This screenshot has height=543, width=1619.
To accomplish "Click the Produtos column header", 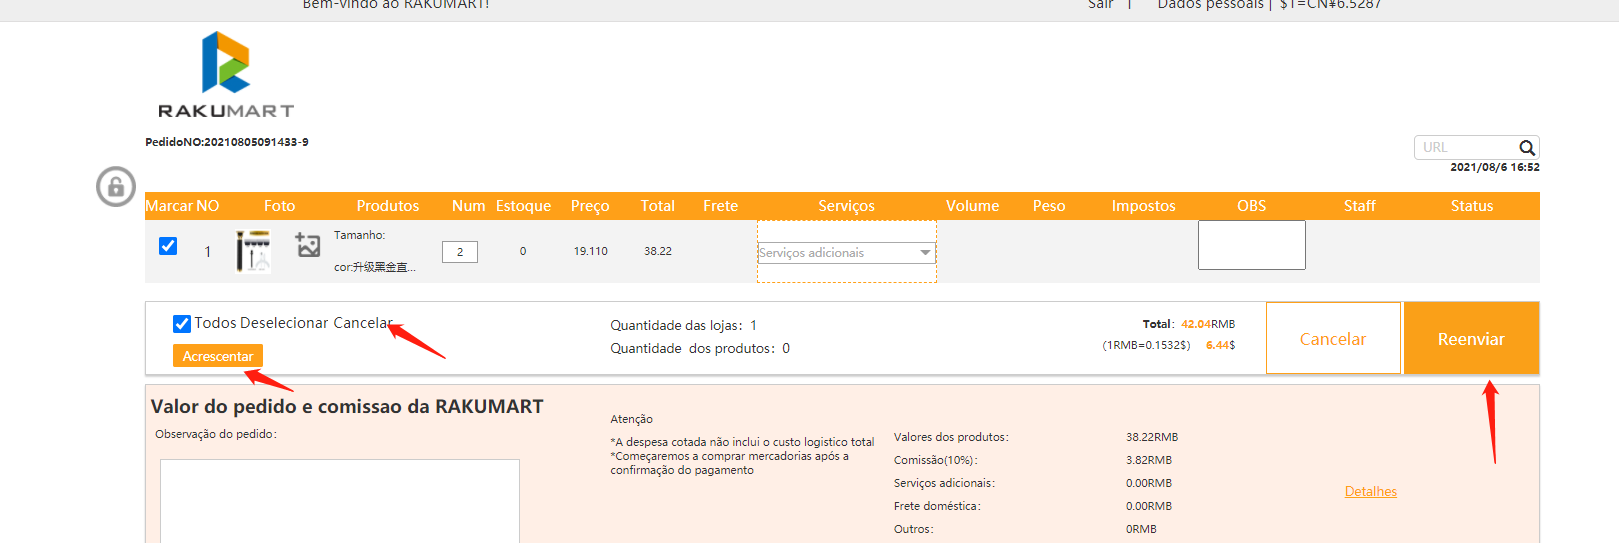I will 388,206.
